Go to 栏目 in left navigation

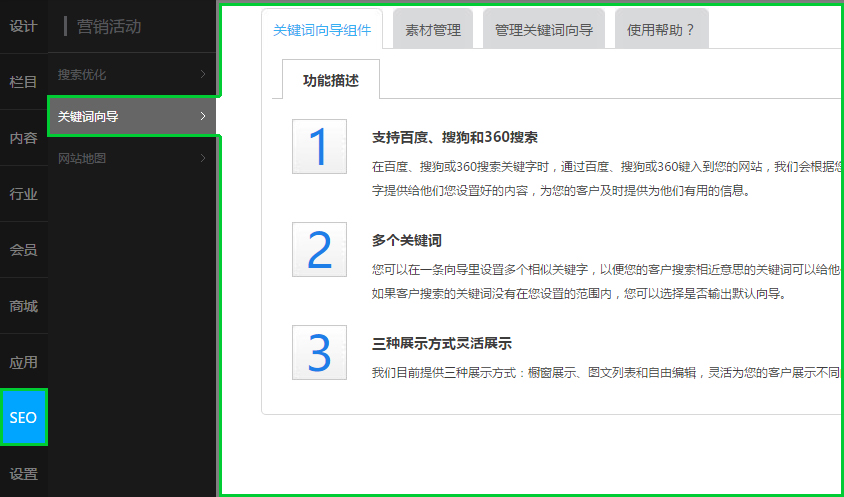[23, 82]
